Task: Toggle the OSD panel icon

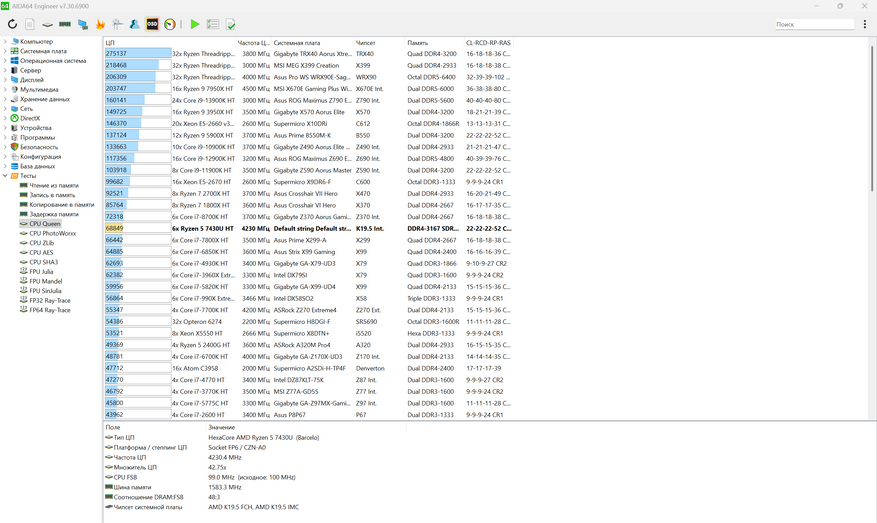Action: click(x=152, y=24)
